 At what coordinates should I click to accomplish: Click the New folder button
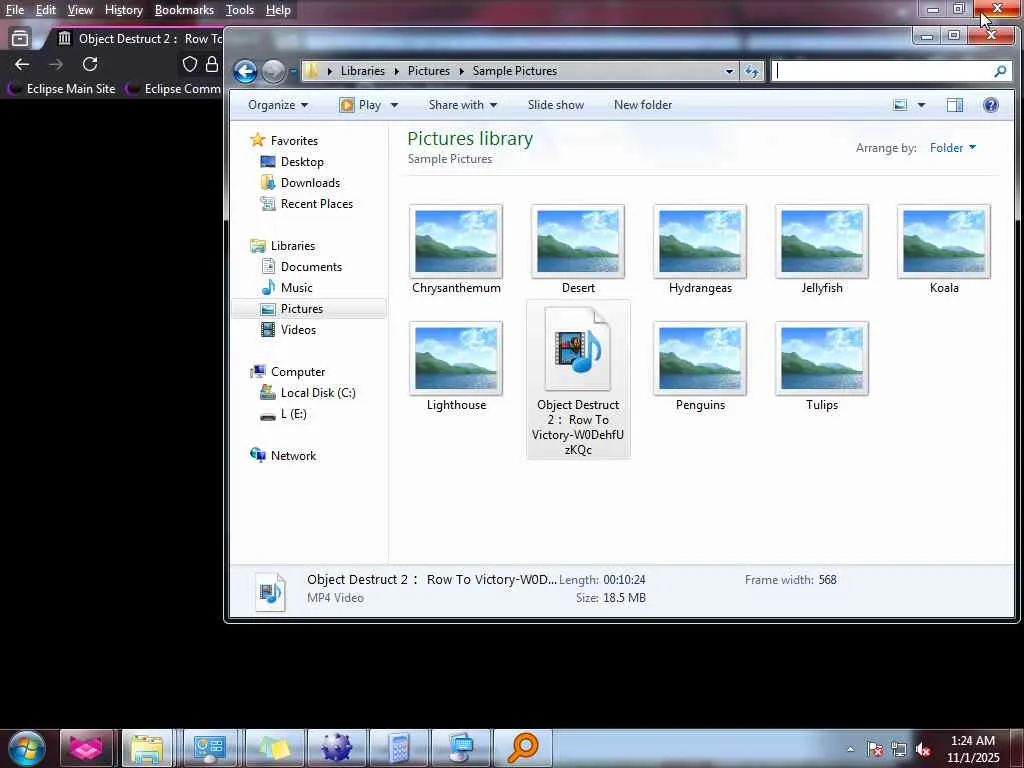[x=643, y=105]
